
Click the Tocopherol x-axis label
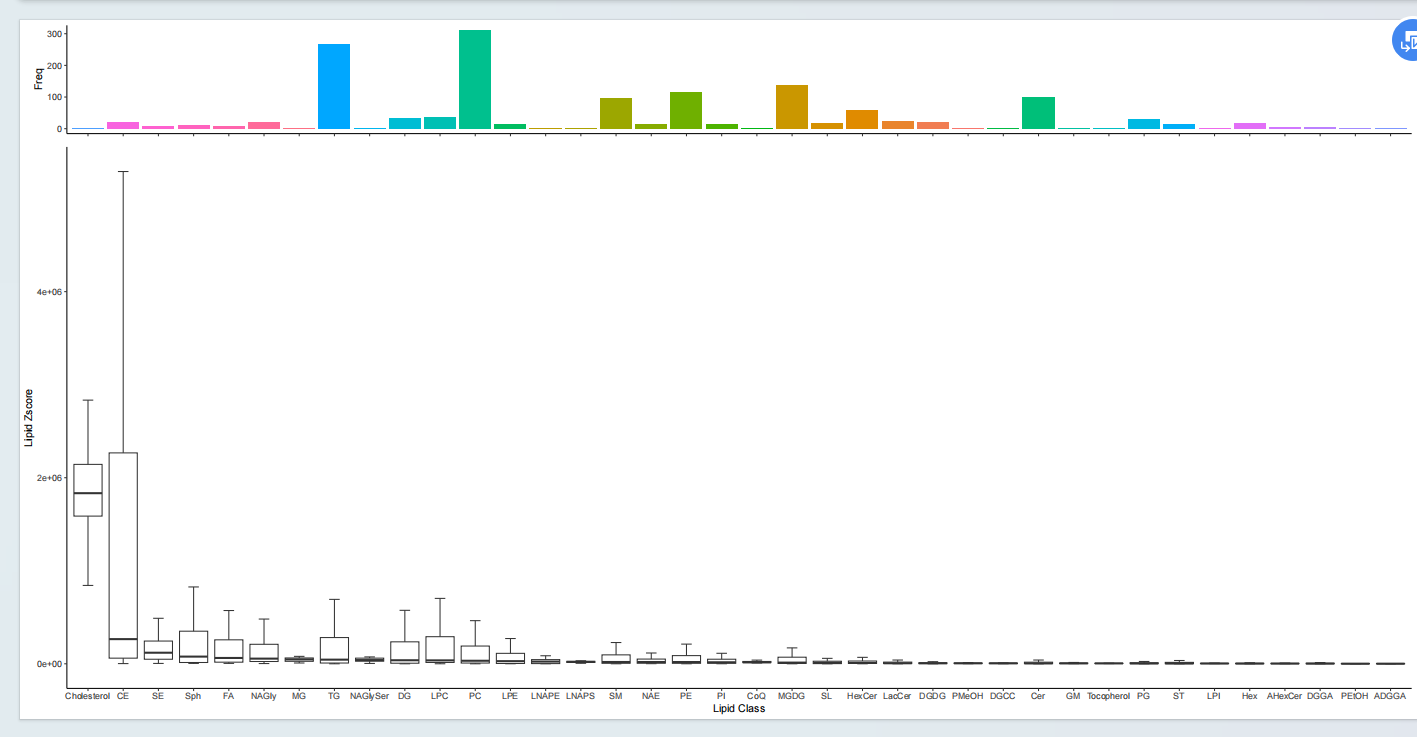pos(1108,695)
